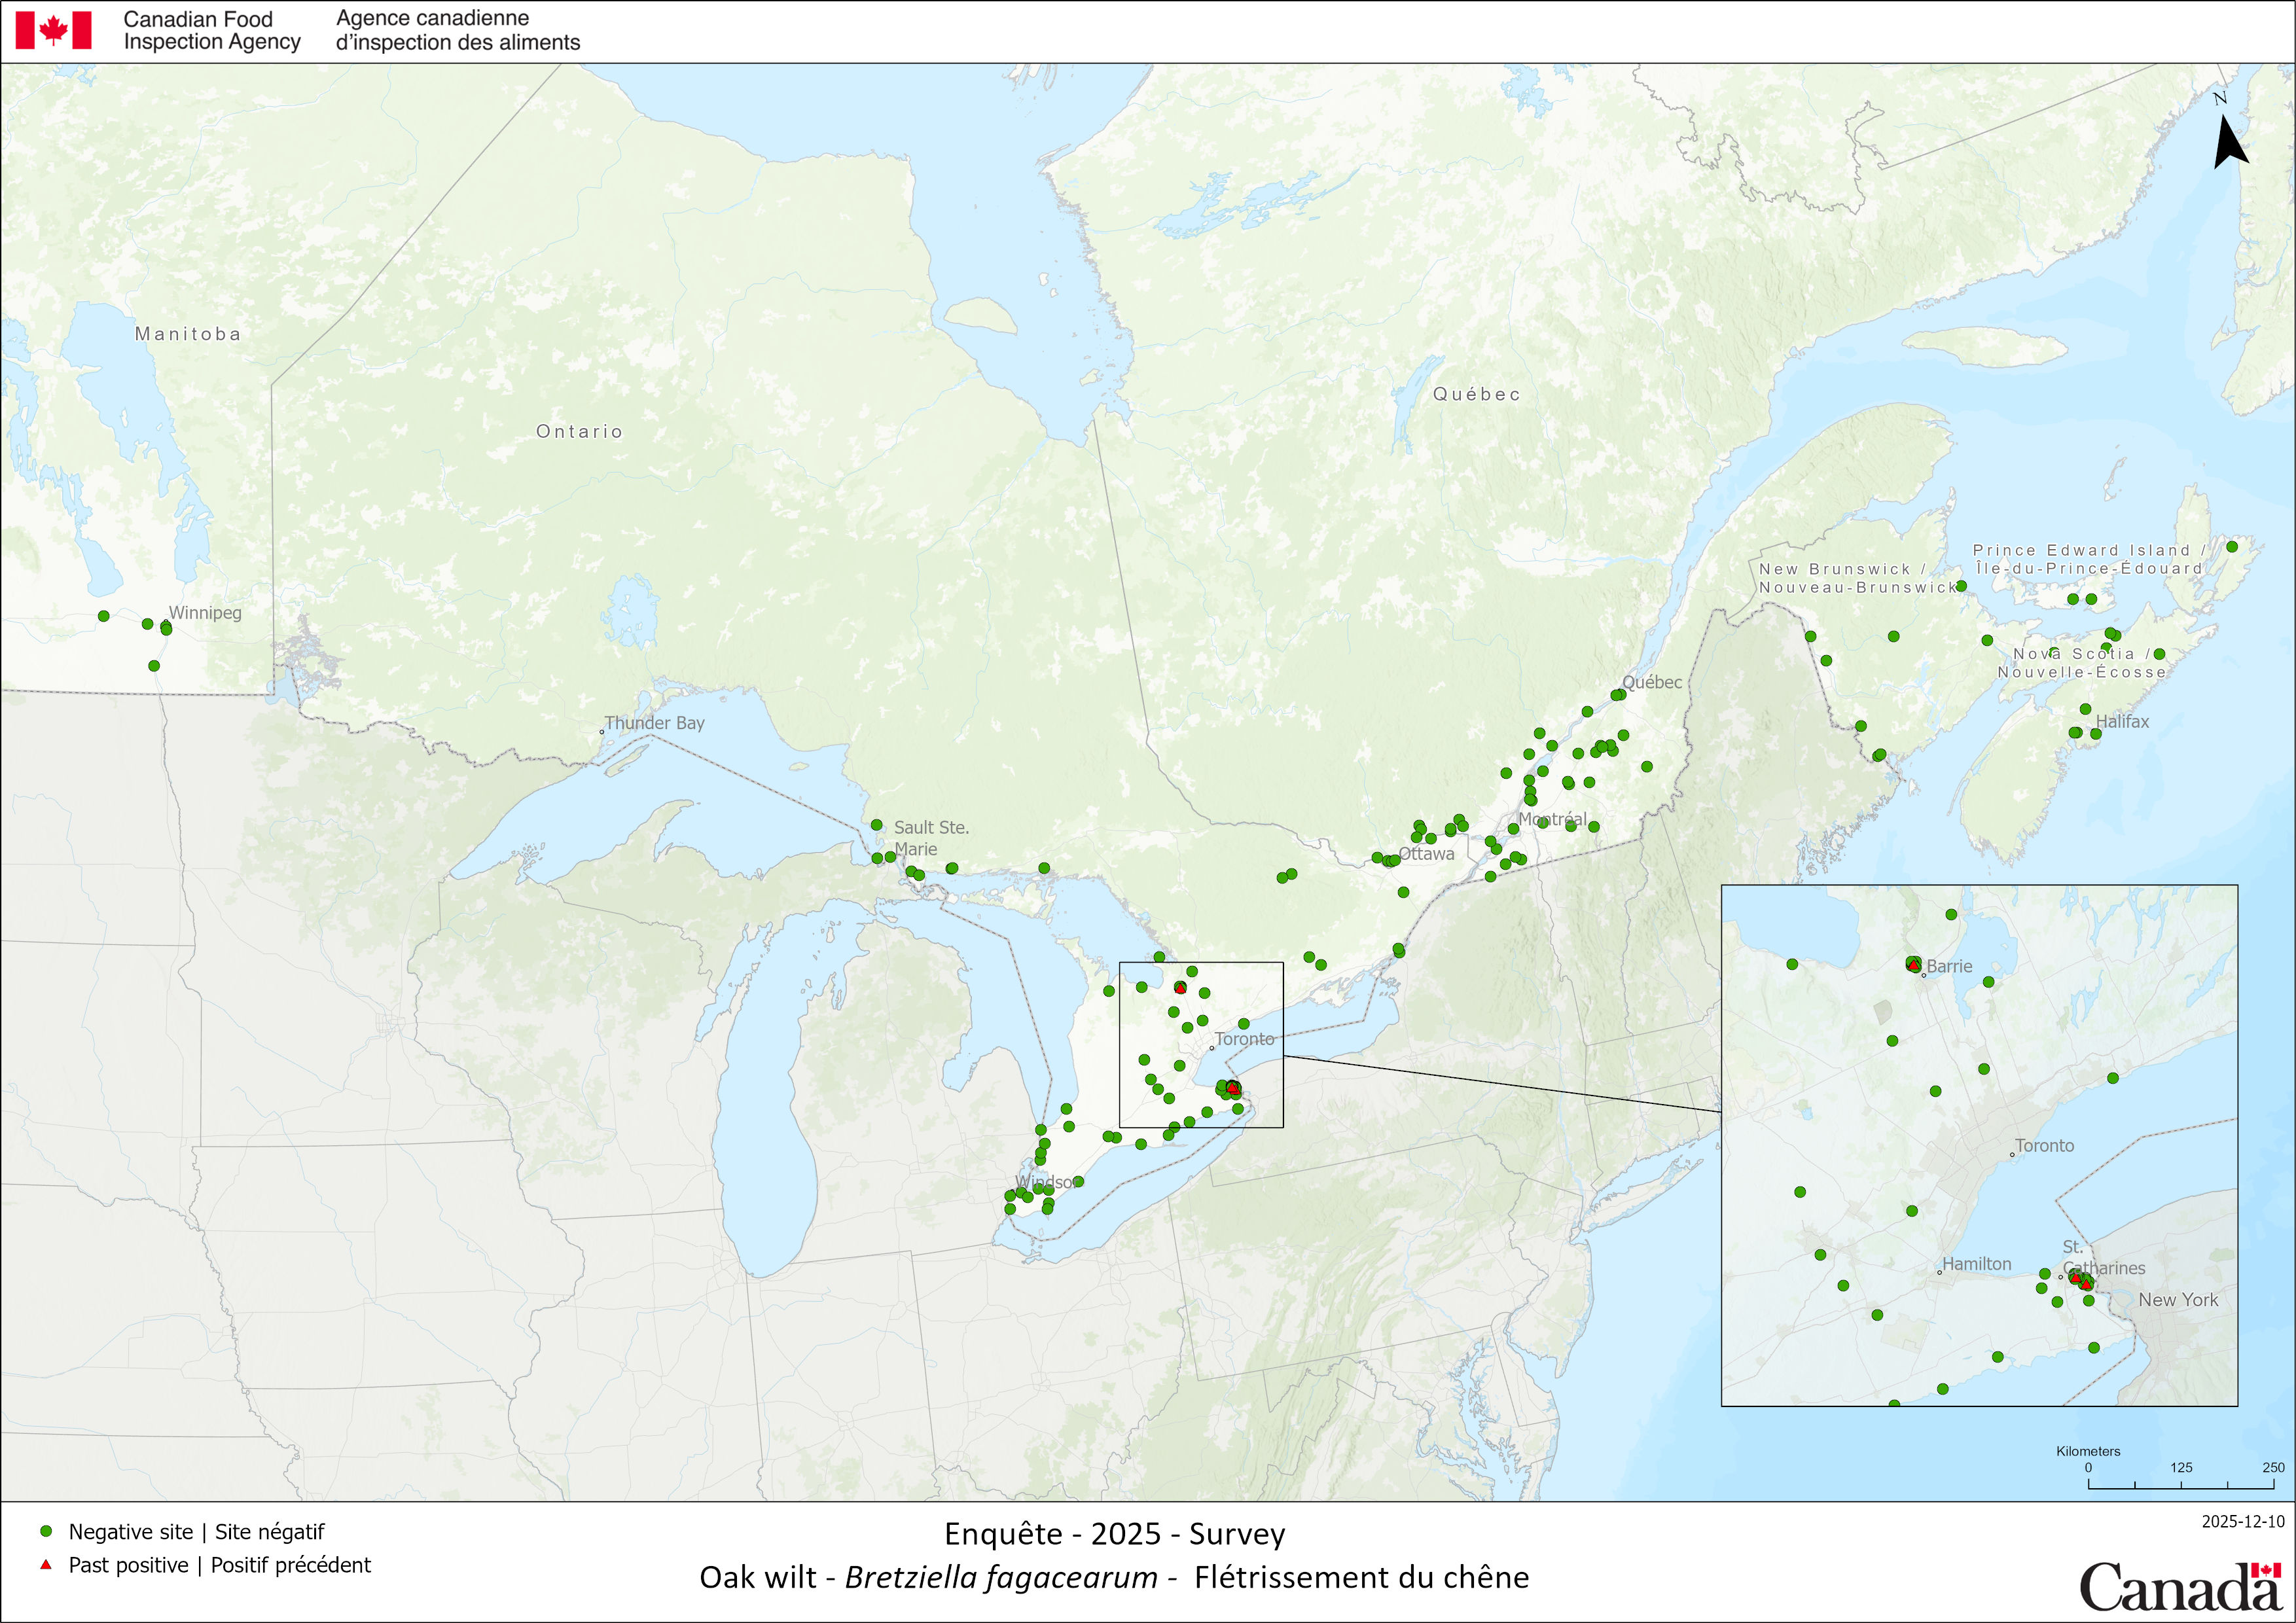The height and width of the screenshot is (1623, 2296).
Task: Click the red triangle at Barrie in inset
Action: click(1913, 965)
